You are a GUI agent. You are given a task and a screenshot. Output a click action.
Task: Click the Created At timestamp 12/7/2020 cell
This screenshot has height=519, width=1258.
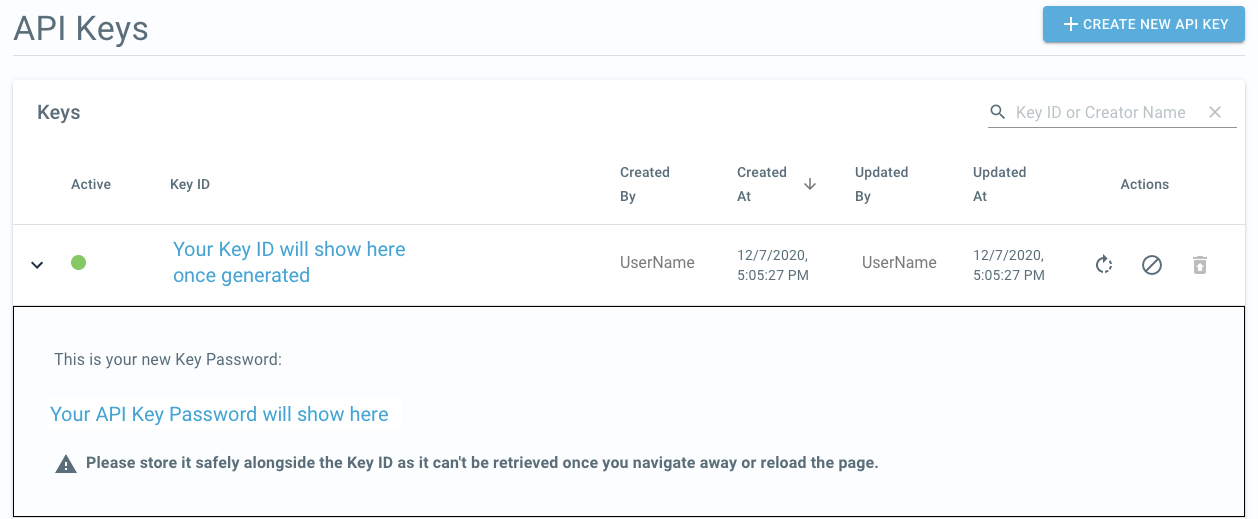point(773,264)
